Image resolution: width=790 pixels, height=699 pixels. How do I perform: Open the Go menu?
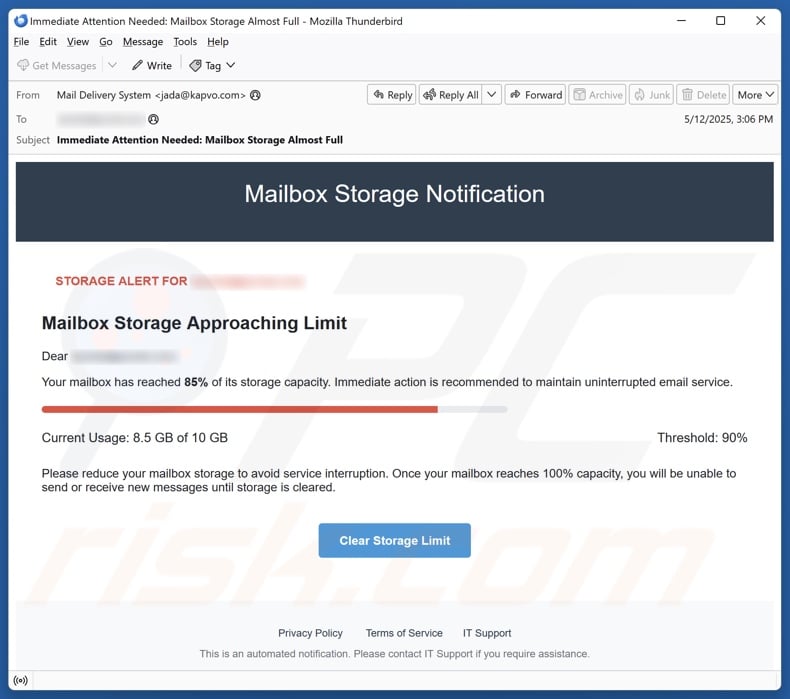106,42
